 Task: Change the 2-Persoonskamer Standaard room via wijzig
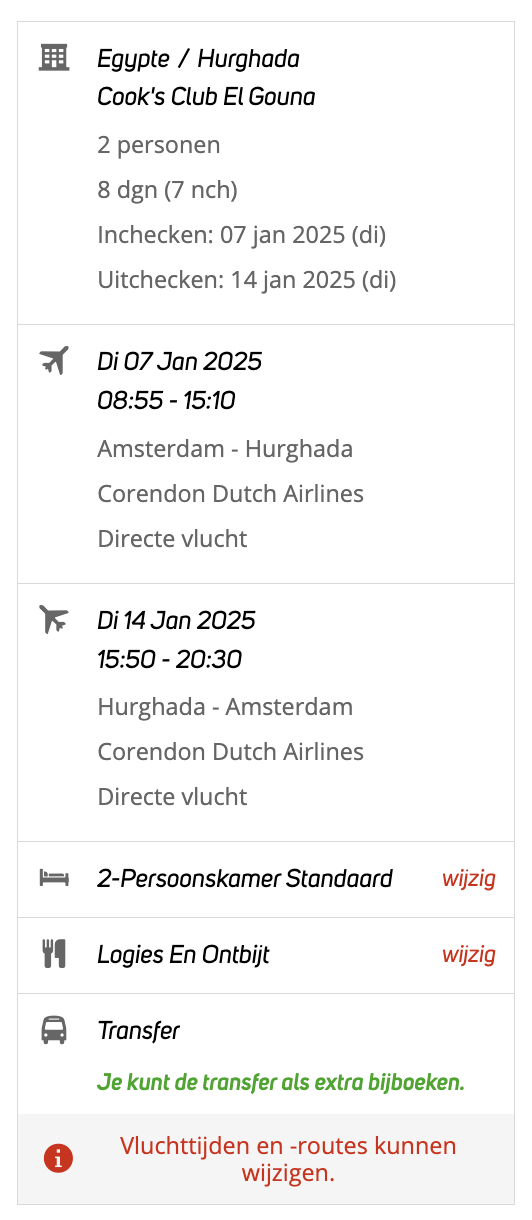click(x=469, y=879)
